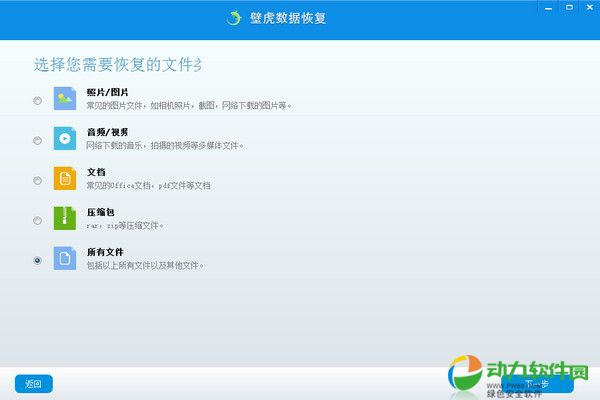
Task: Choose the 文档 radio button
Action: point(38,180)
